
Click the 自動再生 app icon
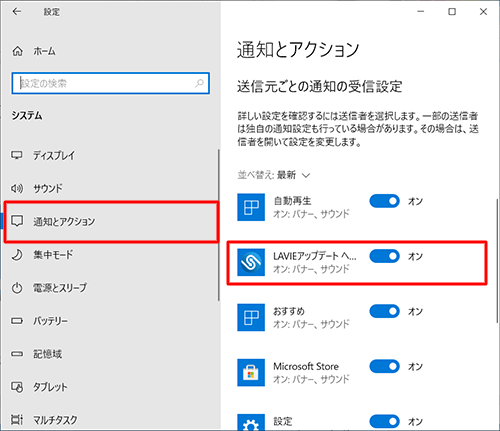(x=251, y=207)
